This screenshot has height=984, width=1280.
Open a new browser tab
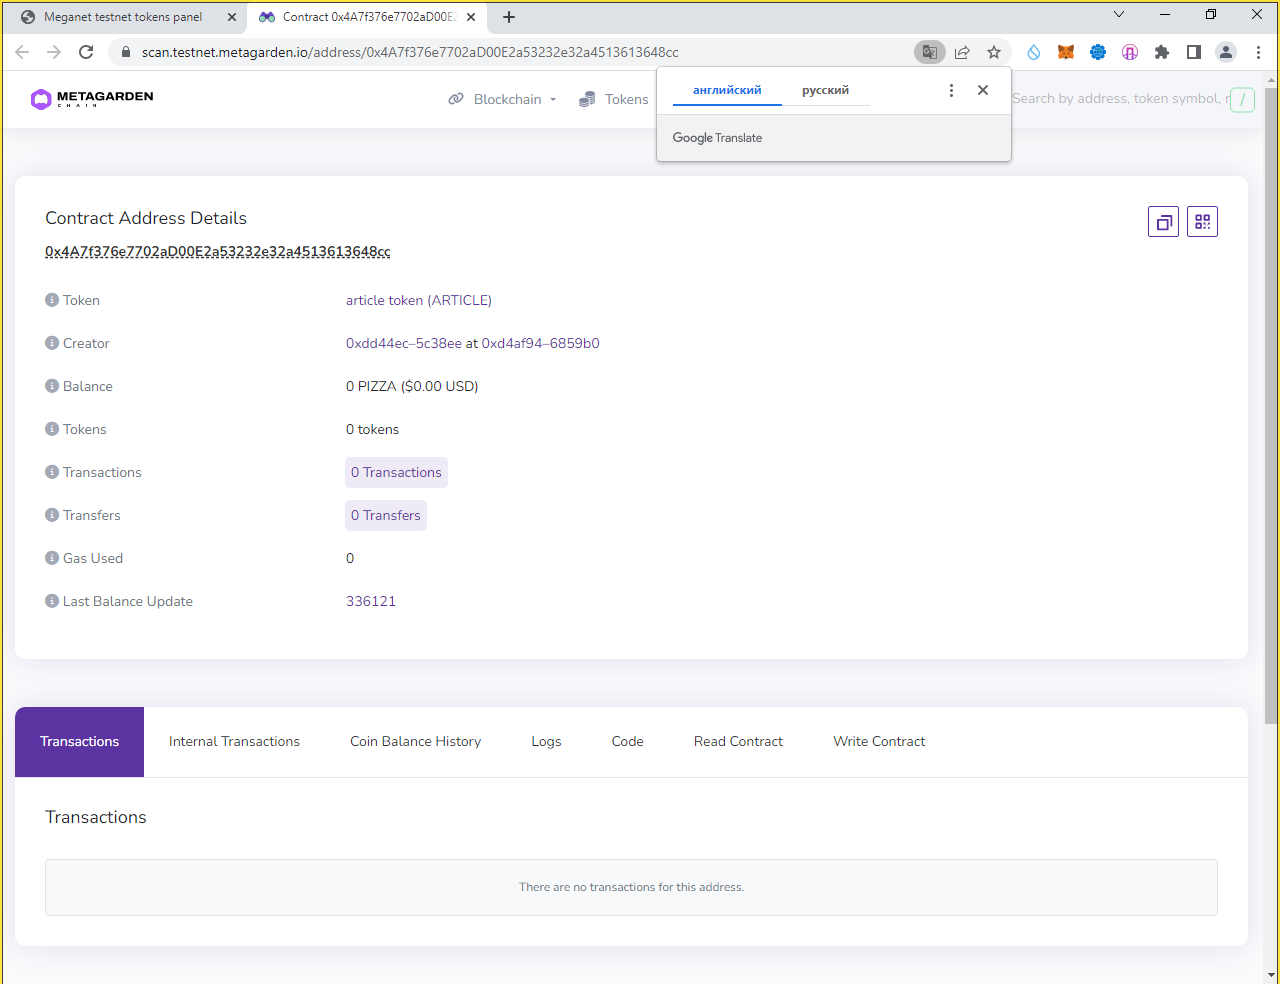click(509, 17)
